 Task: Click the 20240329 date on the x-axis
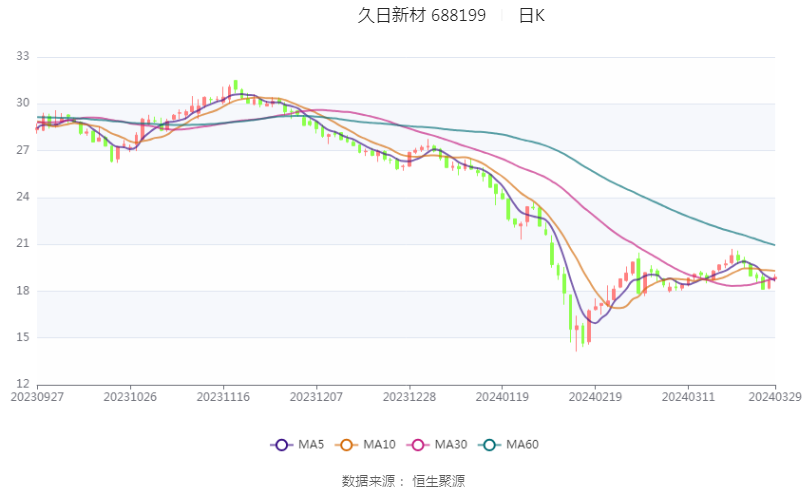[x=774, y=397]
